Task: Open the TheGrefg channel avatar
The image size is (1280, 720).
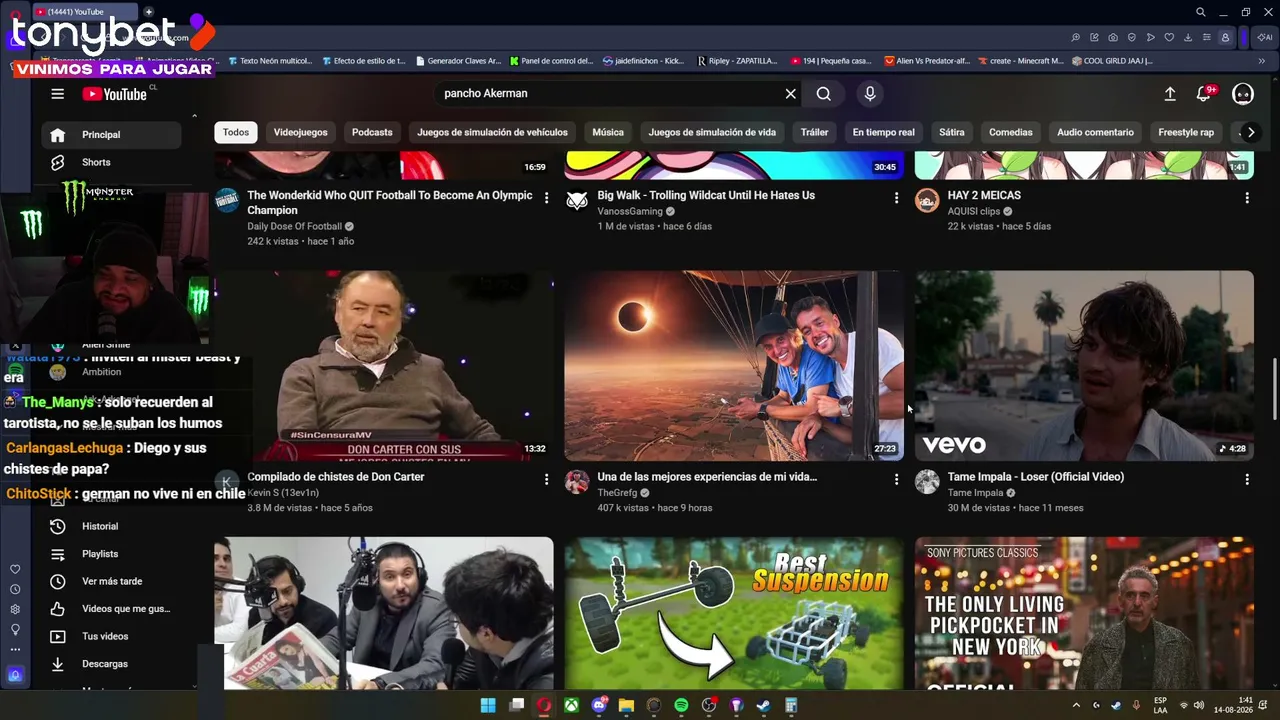Action: coord(577,482)
